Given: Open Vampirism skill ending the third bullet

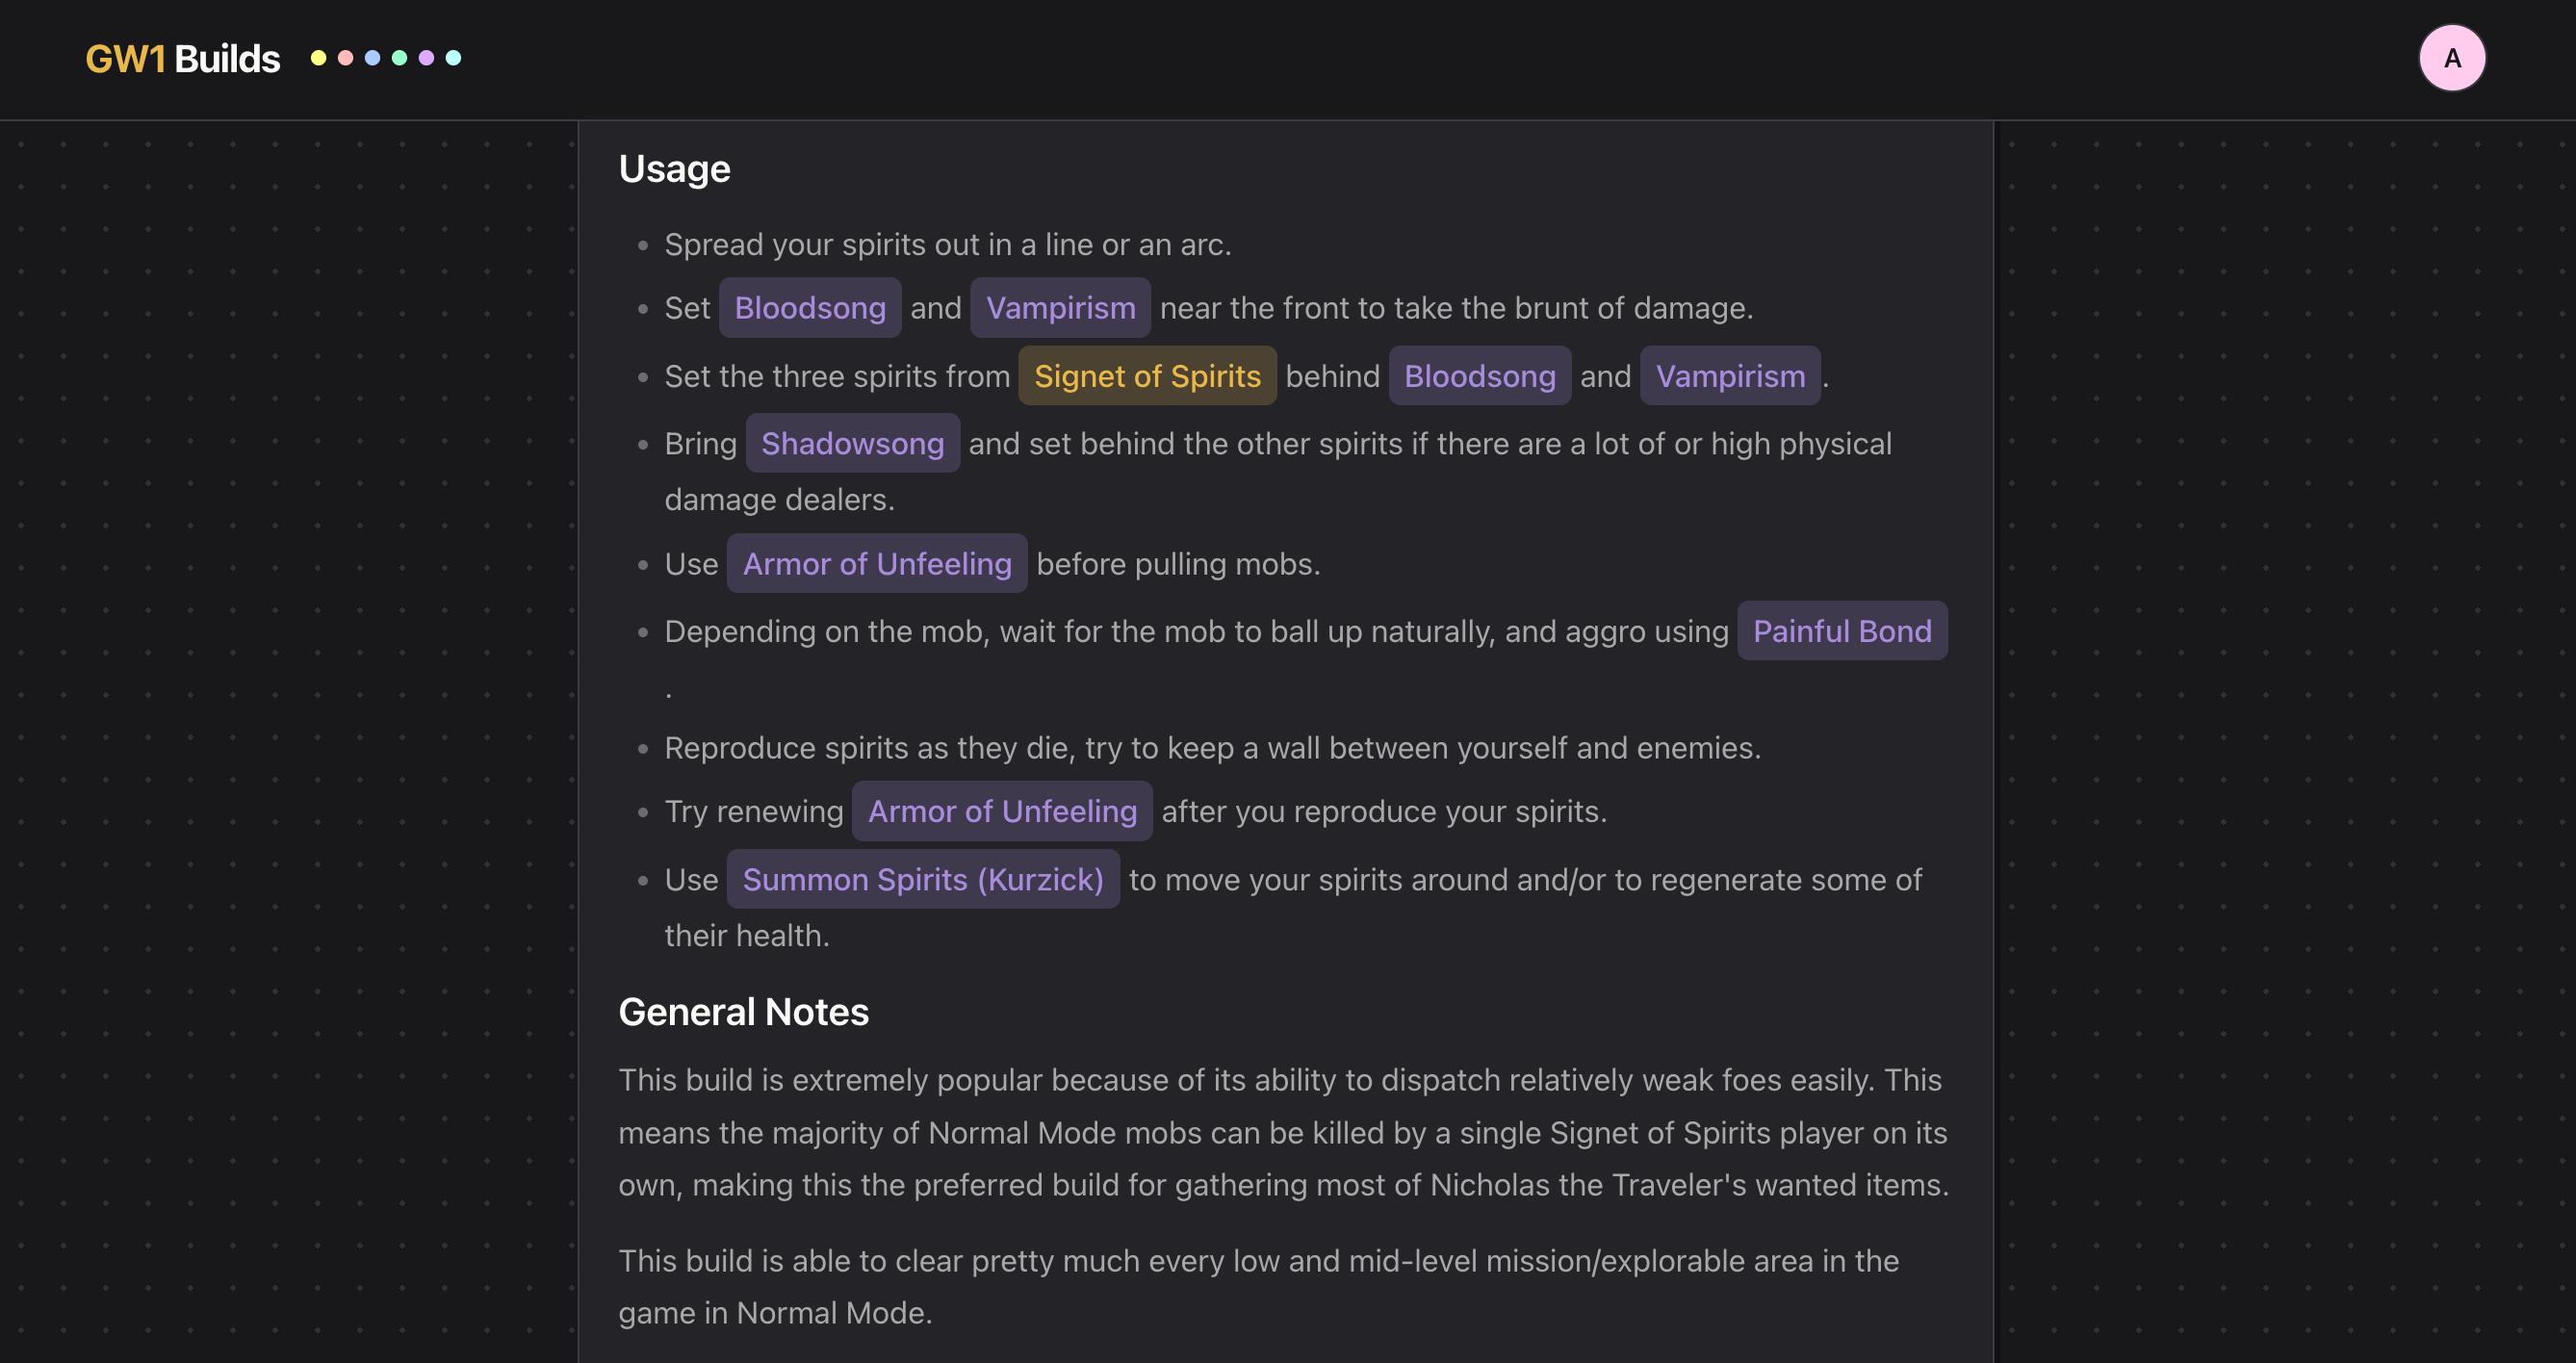Looking at the screenshot, I should (1730, 376).
